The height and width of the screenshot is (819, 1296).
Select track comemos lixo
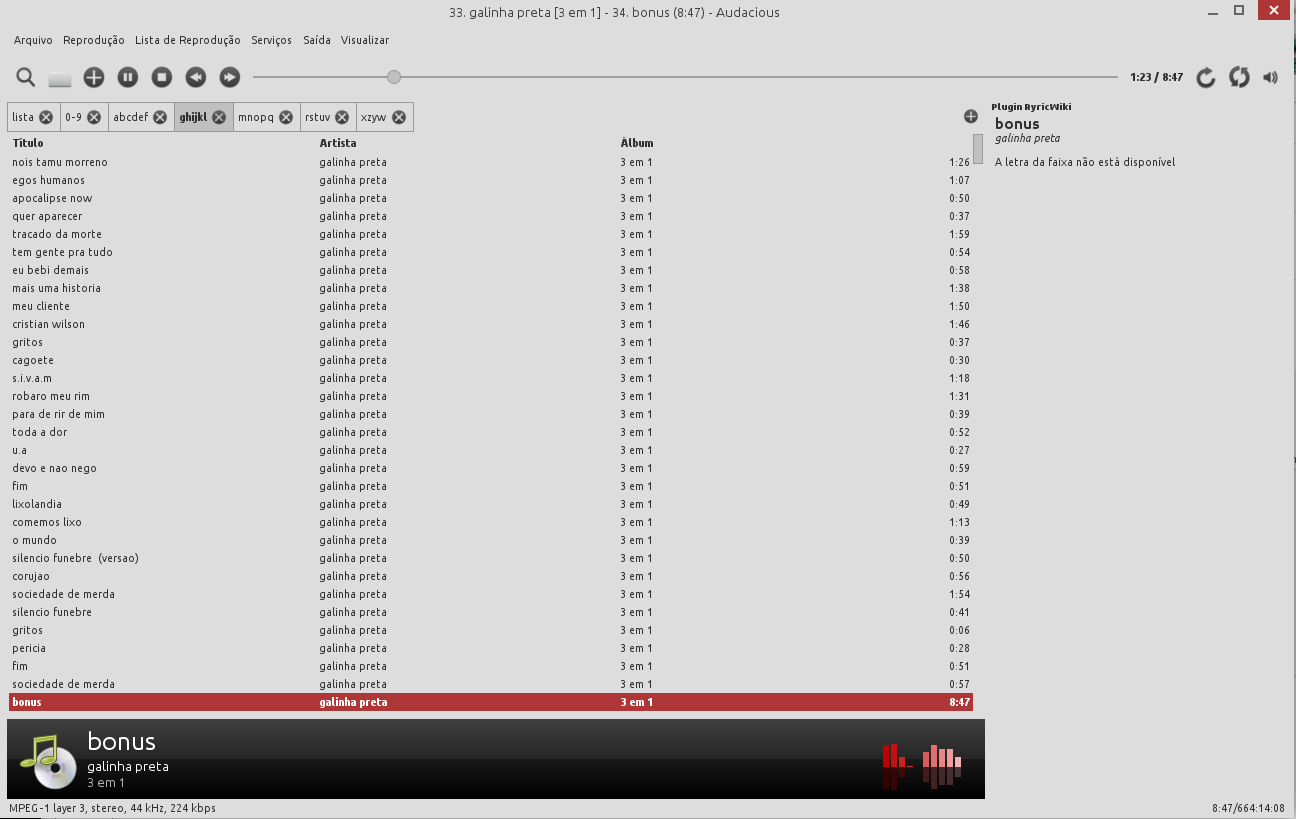point(490,522)
